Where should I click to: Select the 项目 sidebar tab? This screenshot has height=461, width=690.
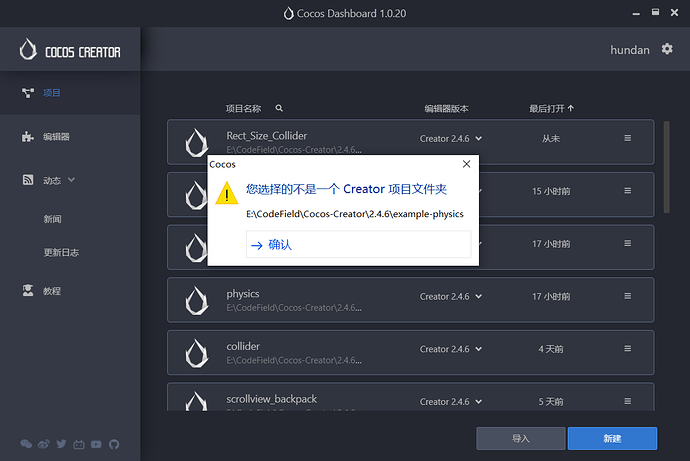click(x=70, y=93)
